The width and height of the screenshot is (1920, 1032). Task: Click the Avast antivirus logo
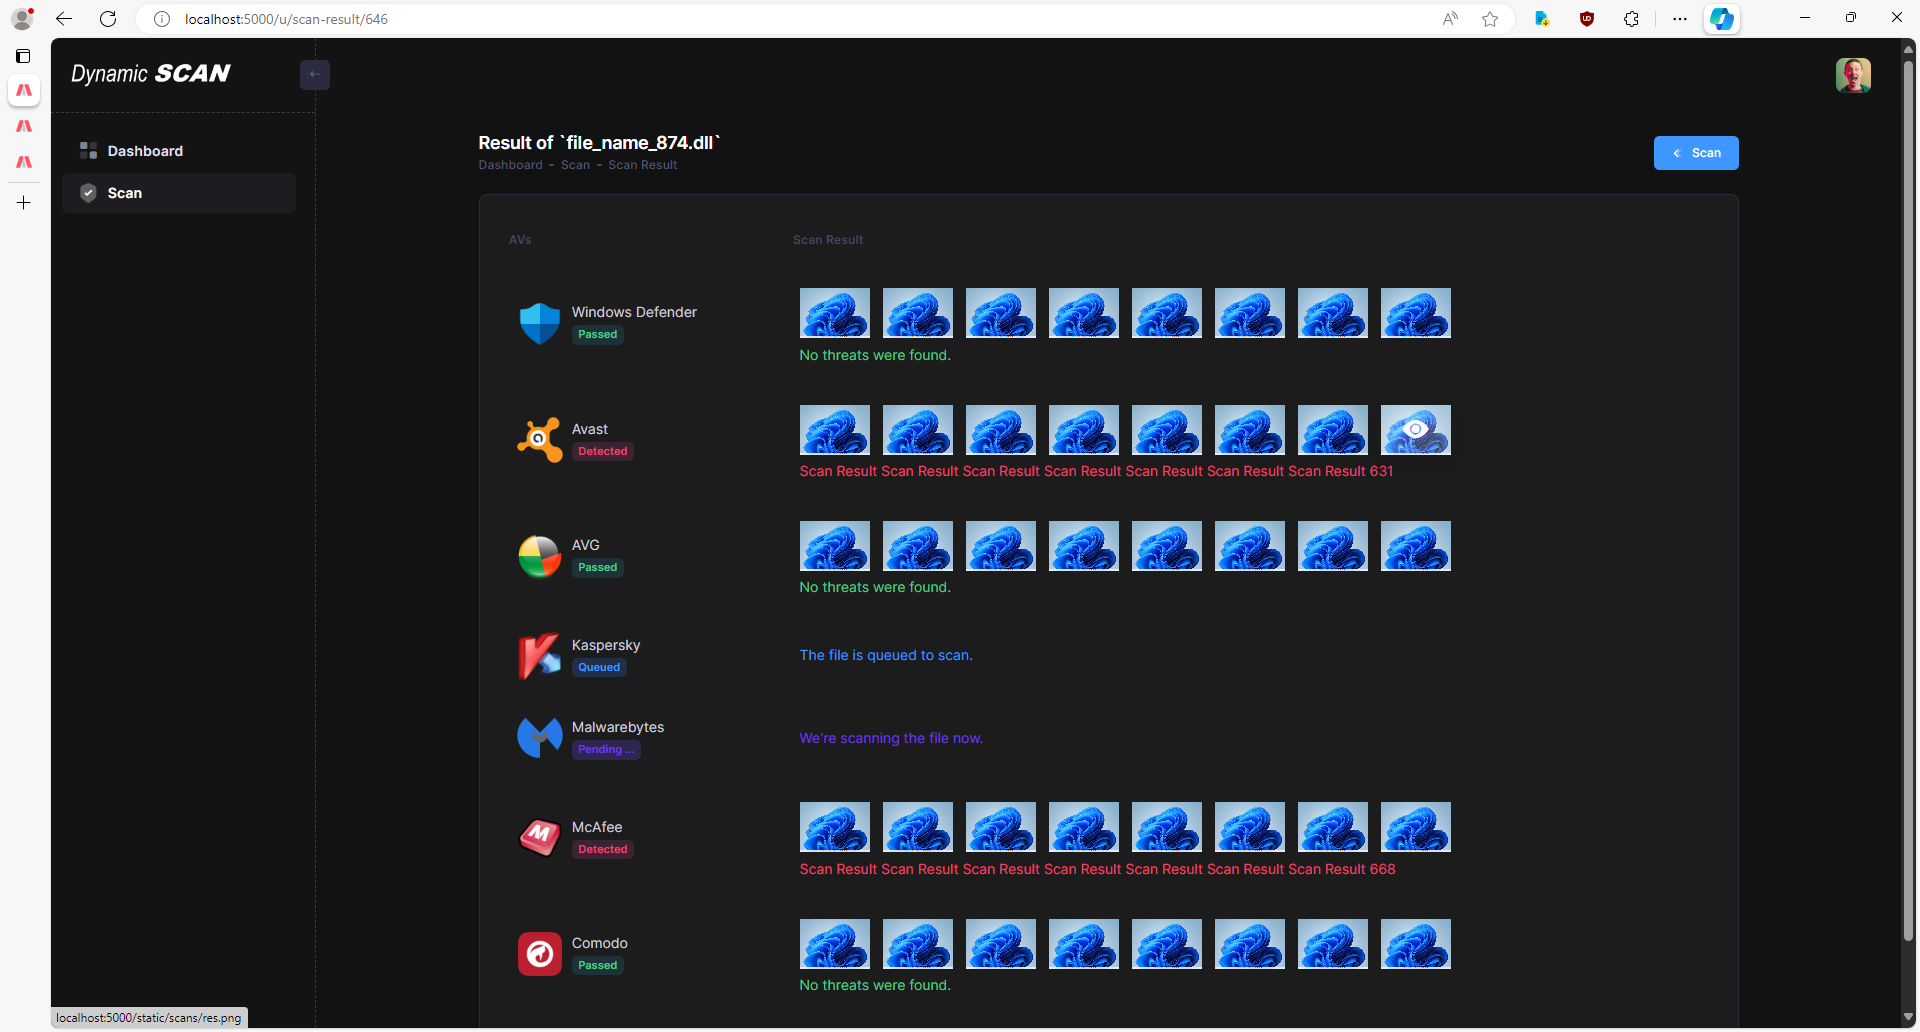click(539, 440)
